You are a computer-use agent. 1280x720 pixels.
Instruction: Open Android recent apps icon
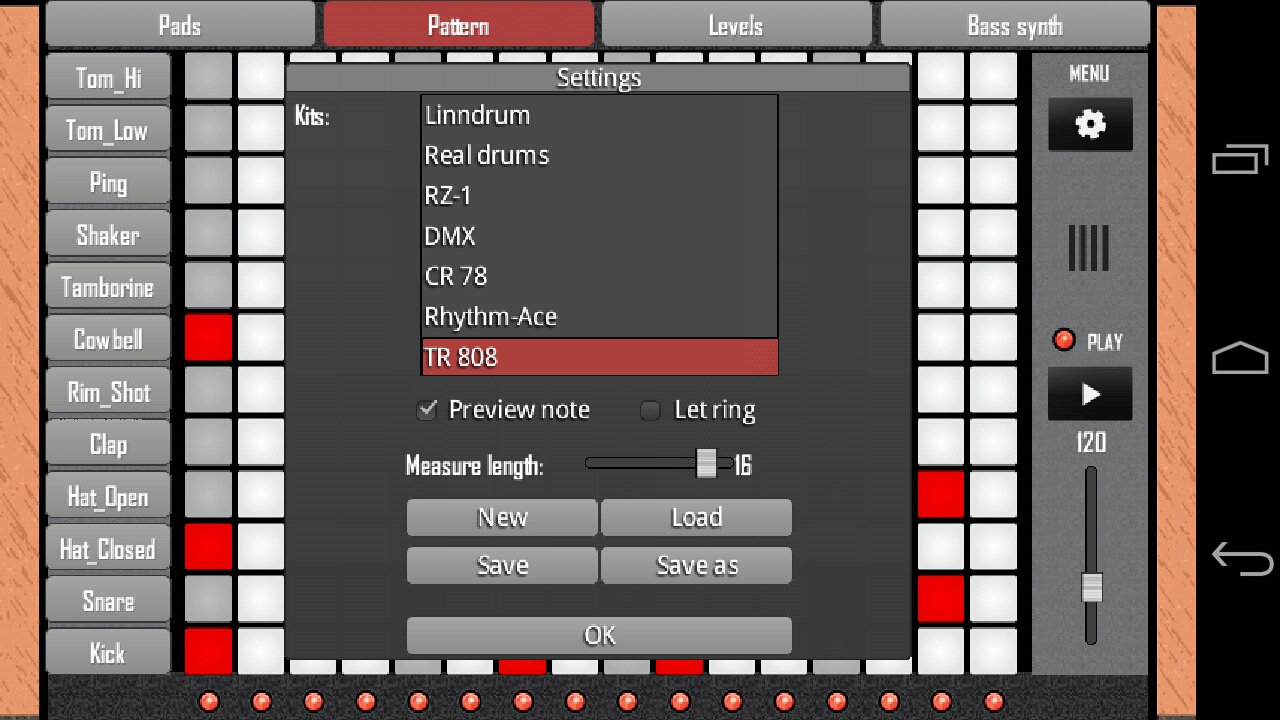pos(1240,158)
